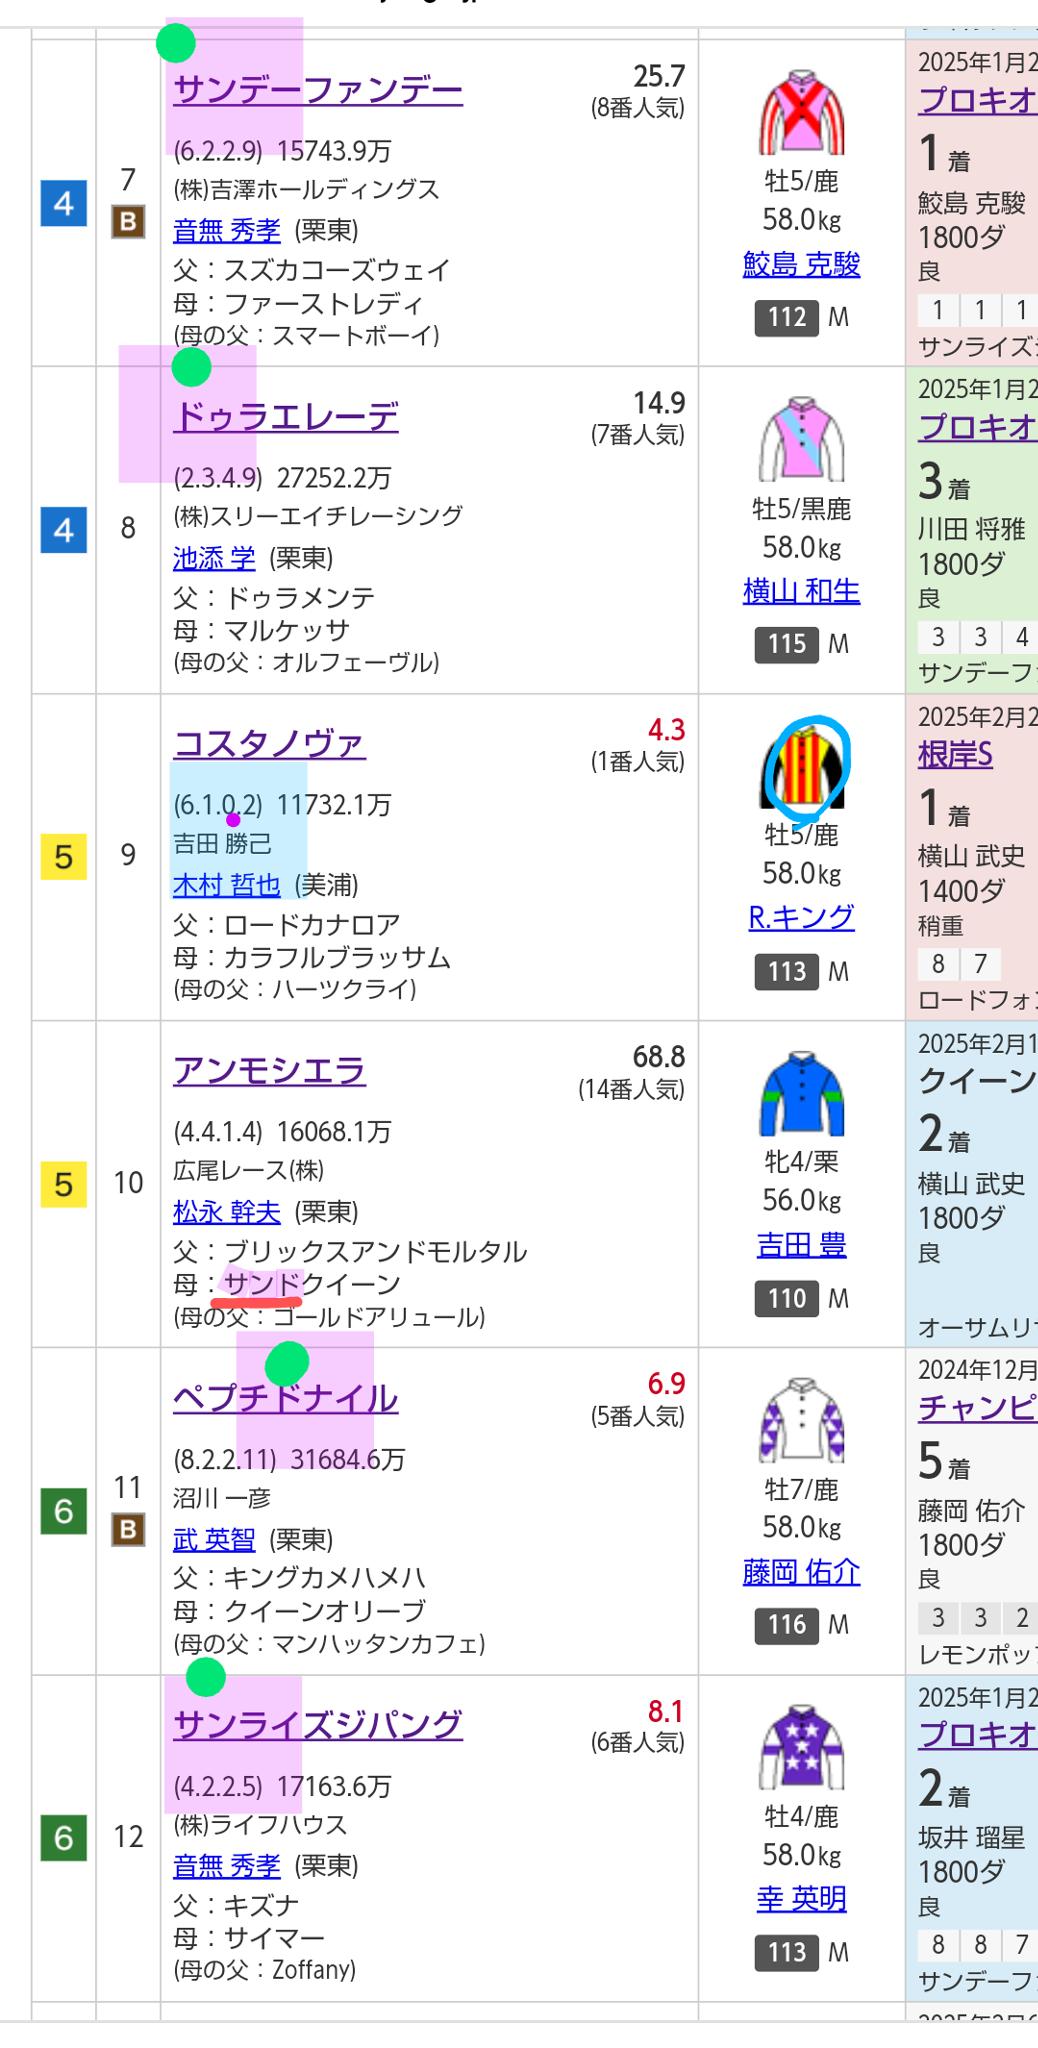Click blinker B icon for horse 7
1038x2048 pixels.
[128, 221]
